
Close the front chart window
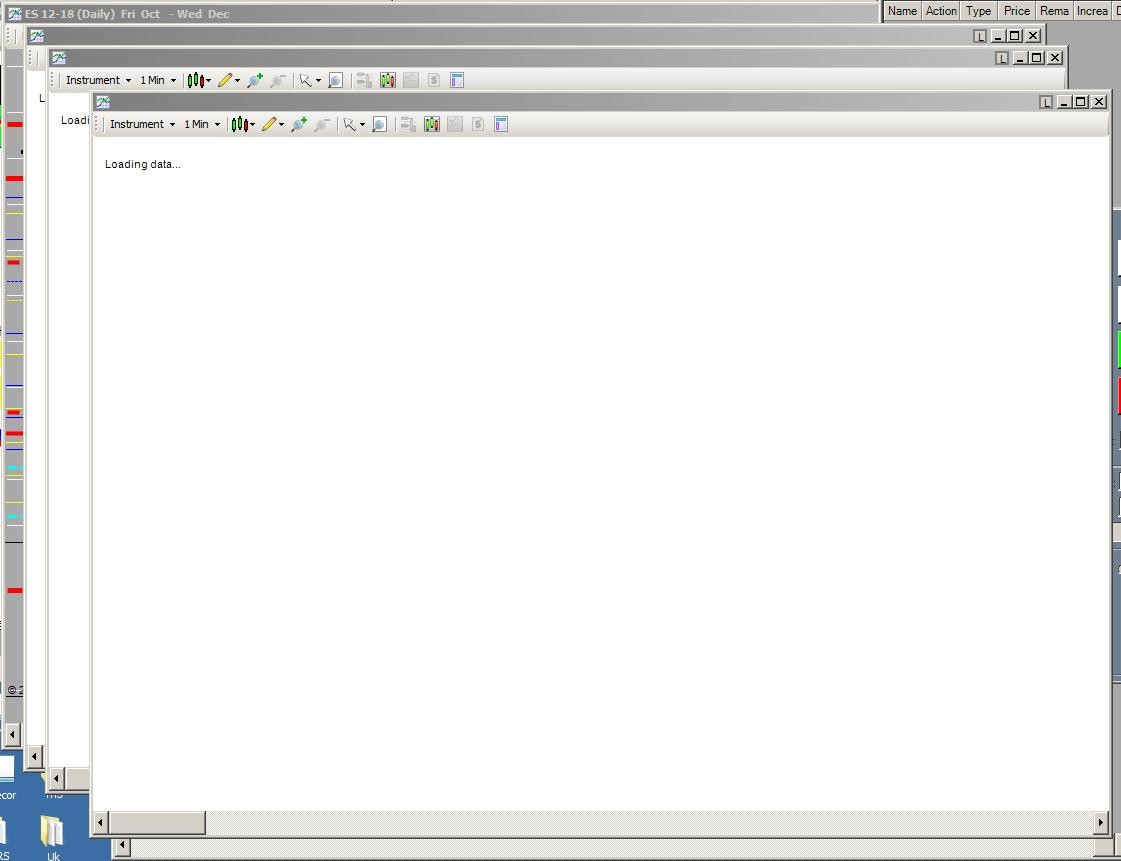1100,102
